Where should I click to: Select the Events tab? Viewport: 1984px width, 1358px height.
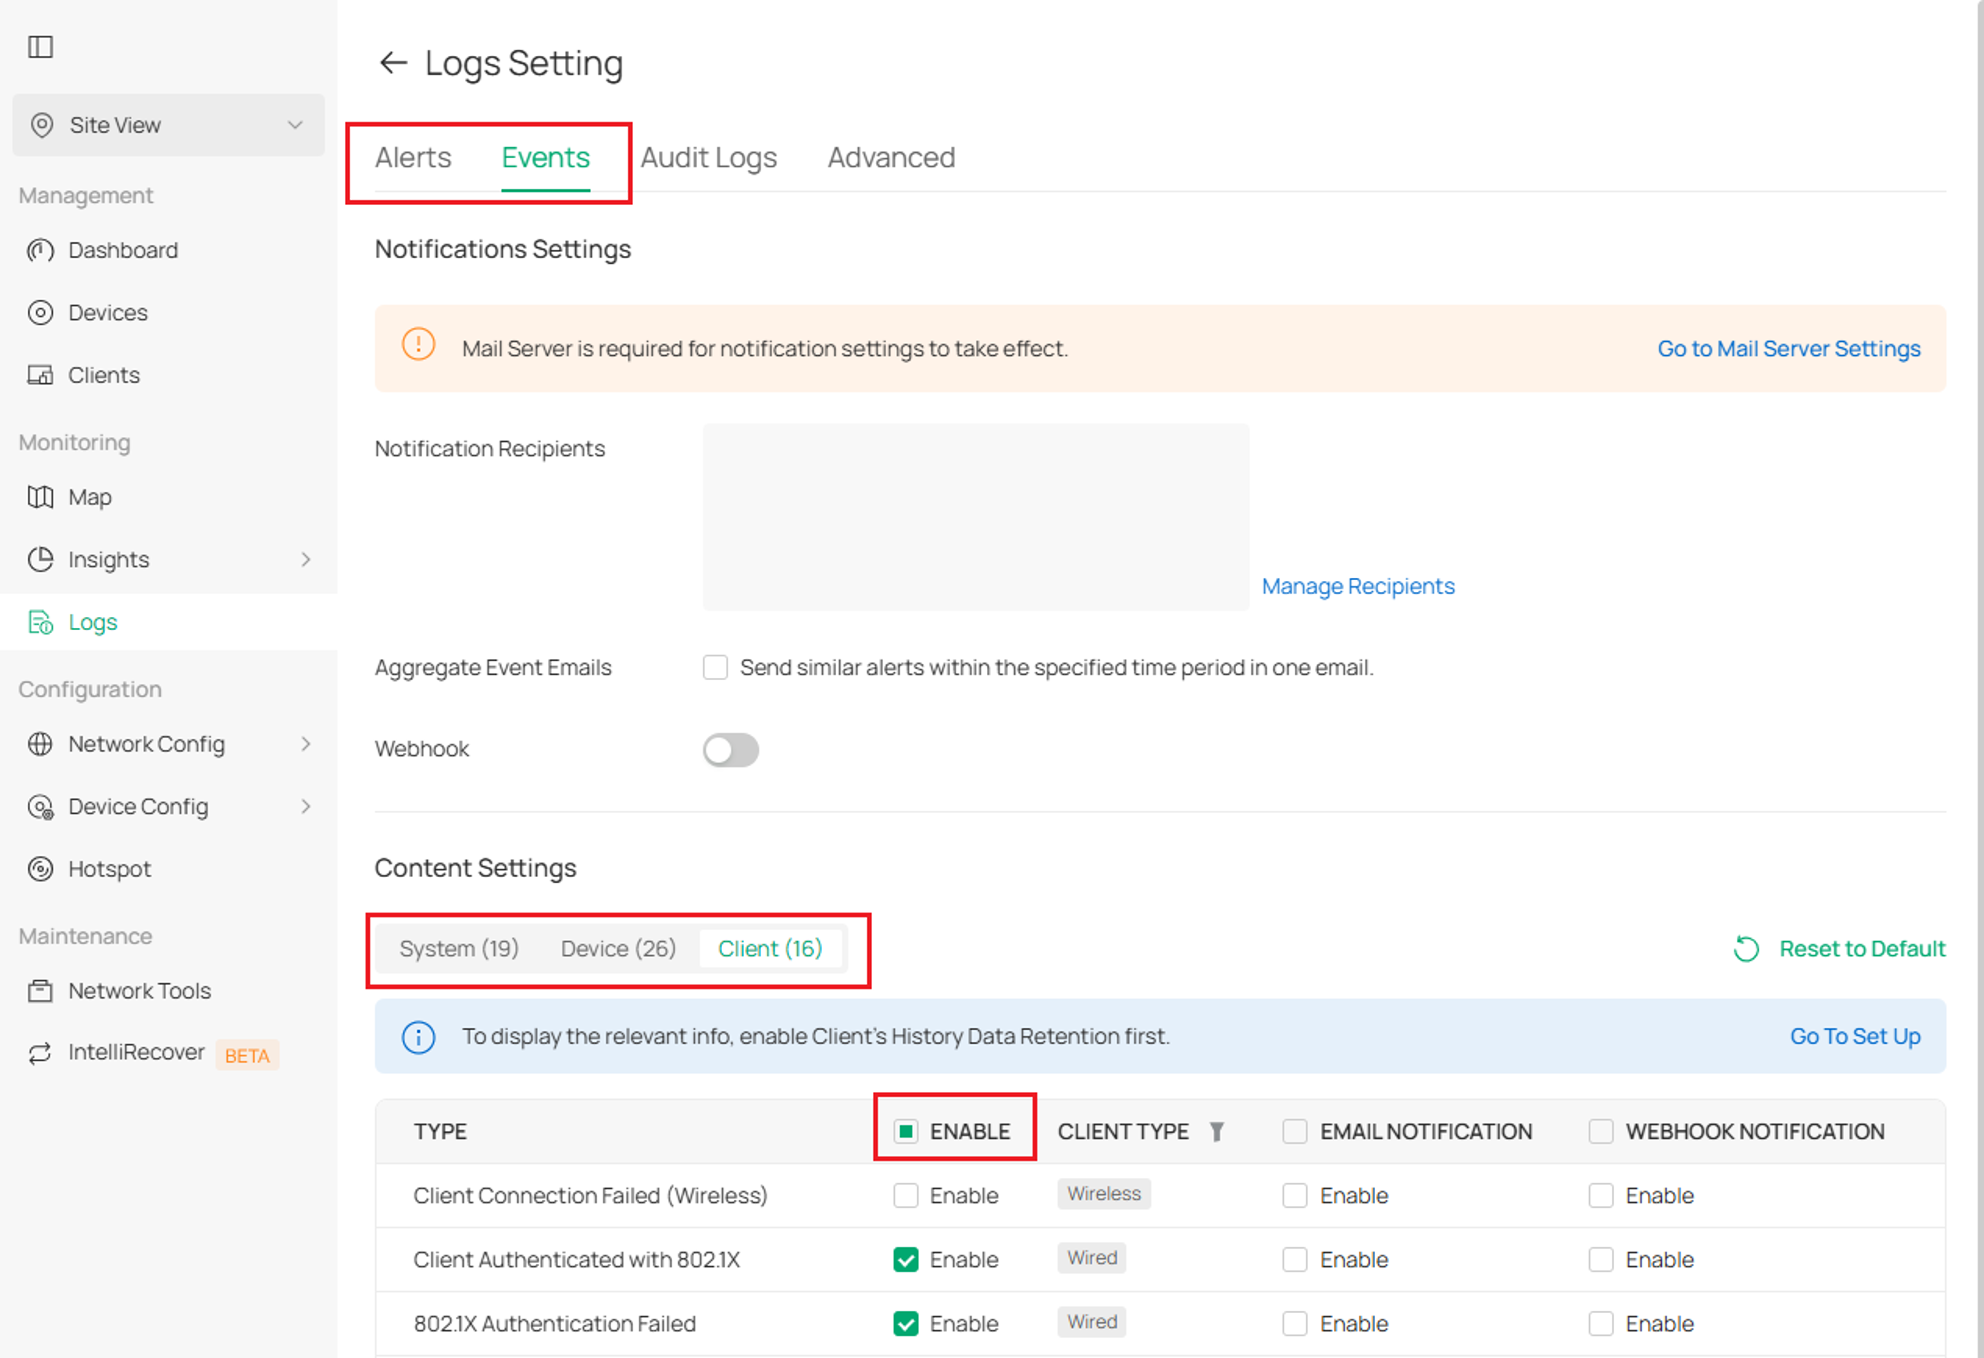pos(546,157)
